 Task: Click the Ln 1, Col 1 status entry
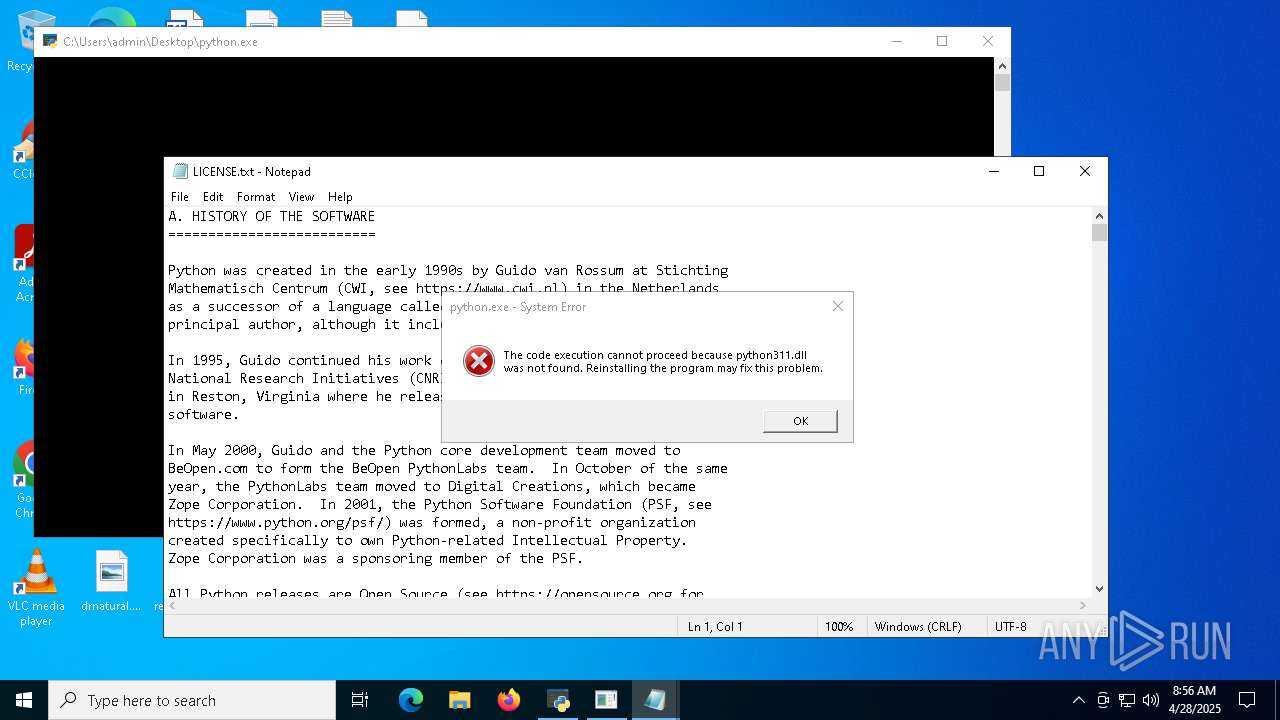(x=715, y=627)
